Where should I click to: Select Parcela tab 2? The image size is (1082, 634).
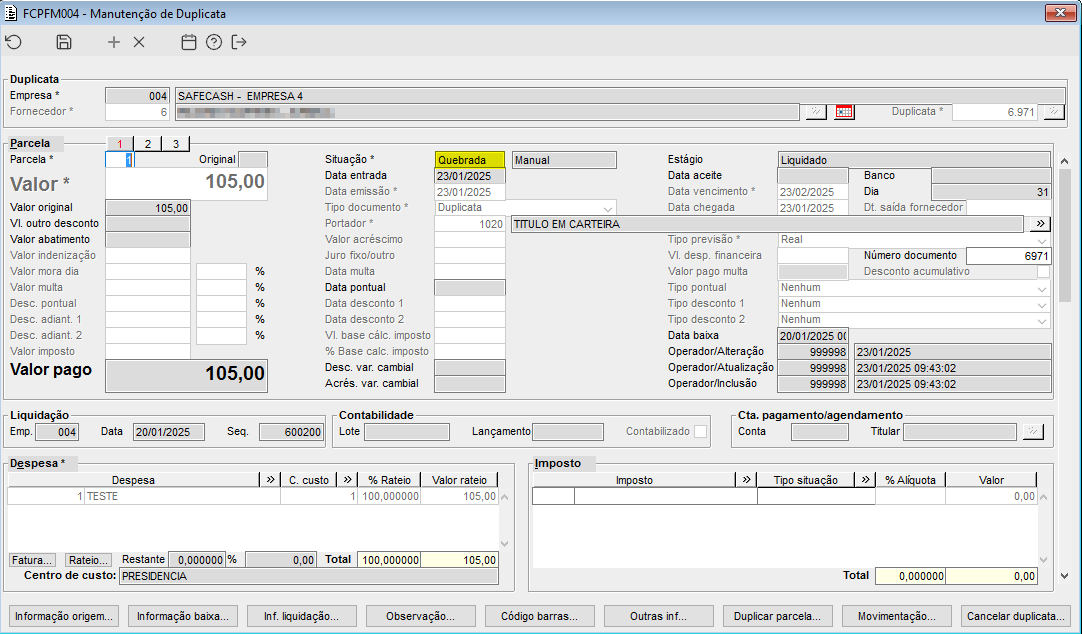coord(148,143)
